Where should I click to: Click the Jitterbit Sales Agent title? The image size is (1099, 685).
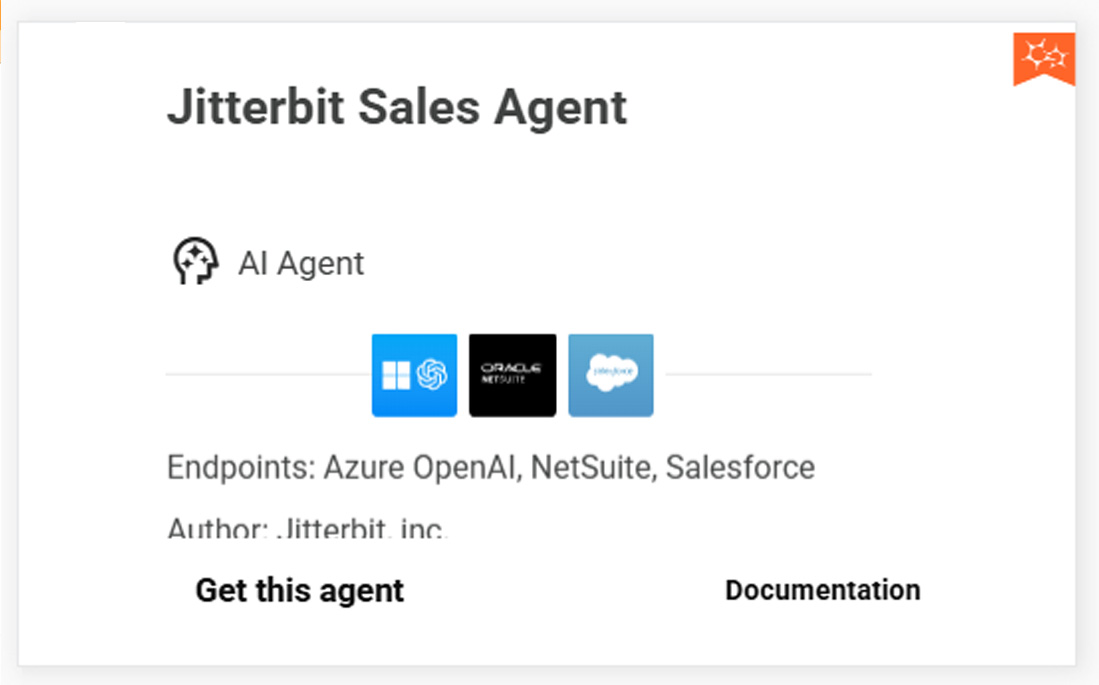[x=396, y=107]
